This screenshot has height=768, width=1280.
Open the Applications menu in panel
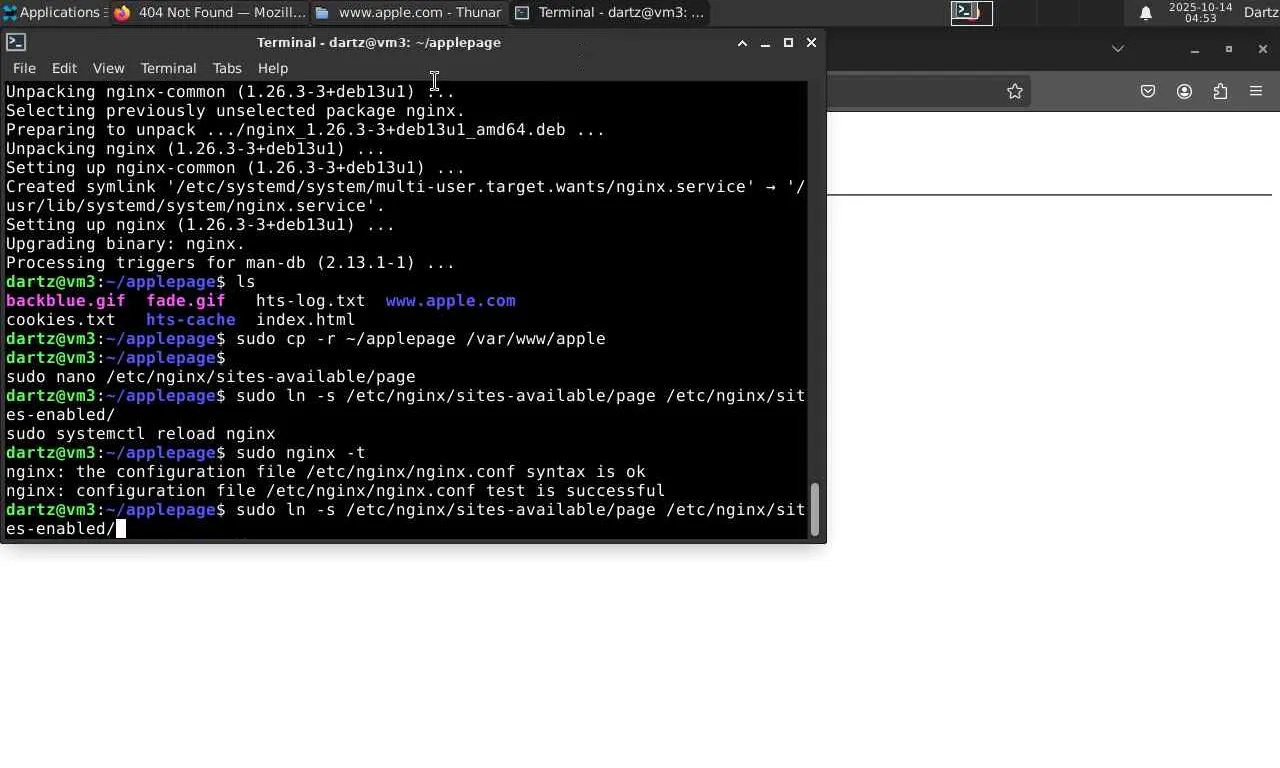[54, 12]
